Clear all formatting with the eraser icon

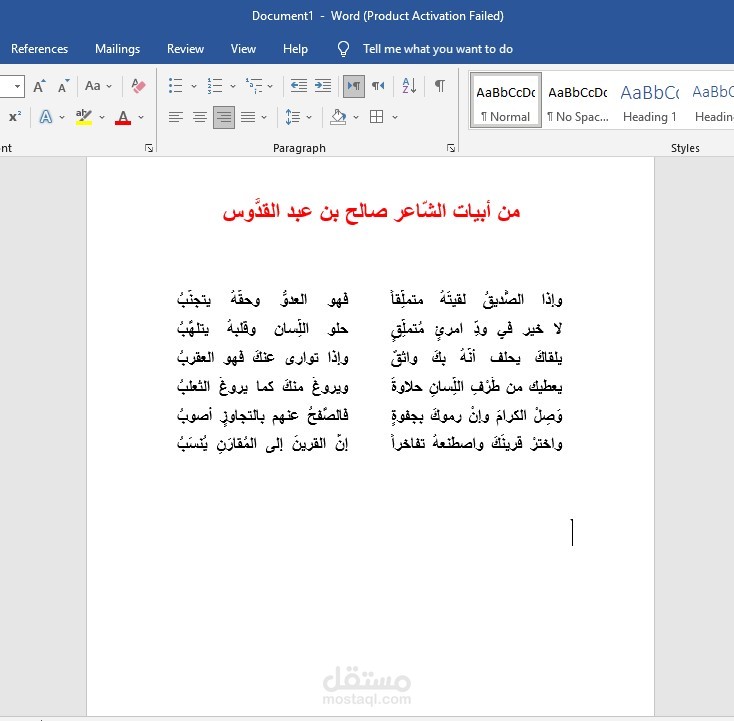point(139,86)
